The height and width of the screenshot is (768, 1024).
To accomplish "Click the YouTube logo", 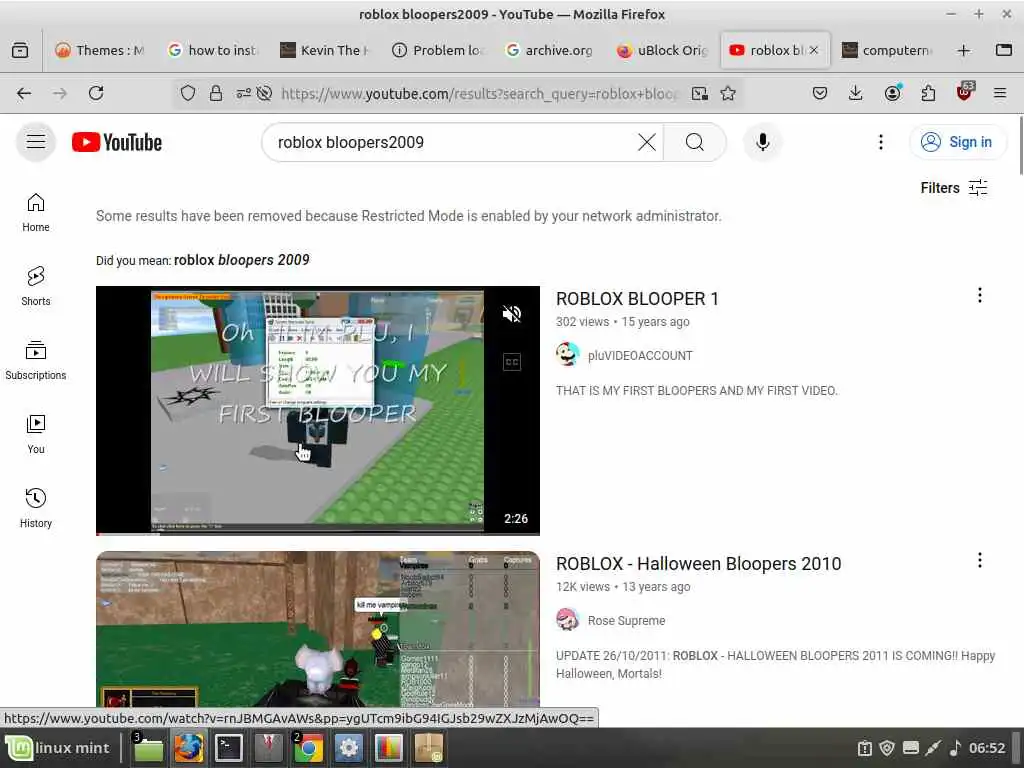I will coord(117,142).
